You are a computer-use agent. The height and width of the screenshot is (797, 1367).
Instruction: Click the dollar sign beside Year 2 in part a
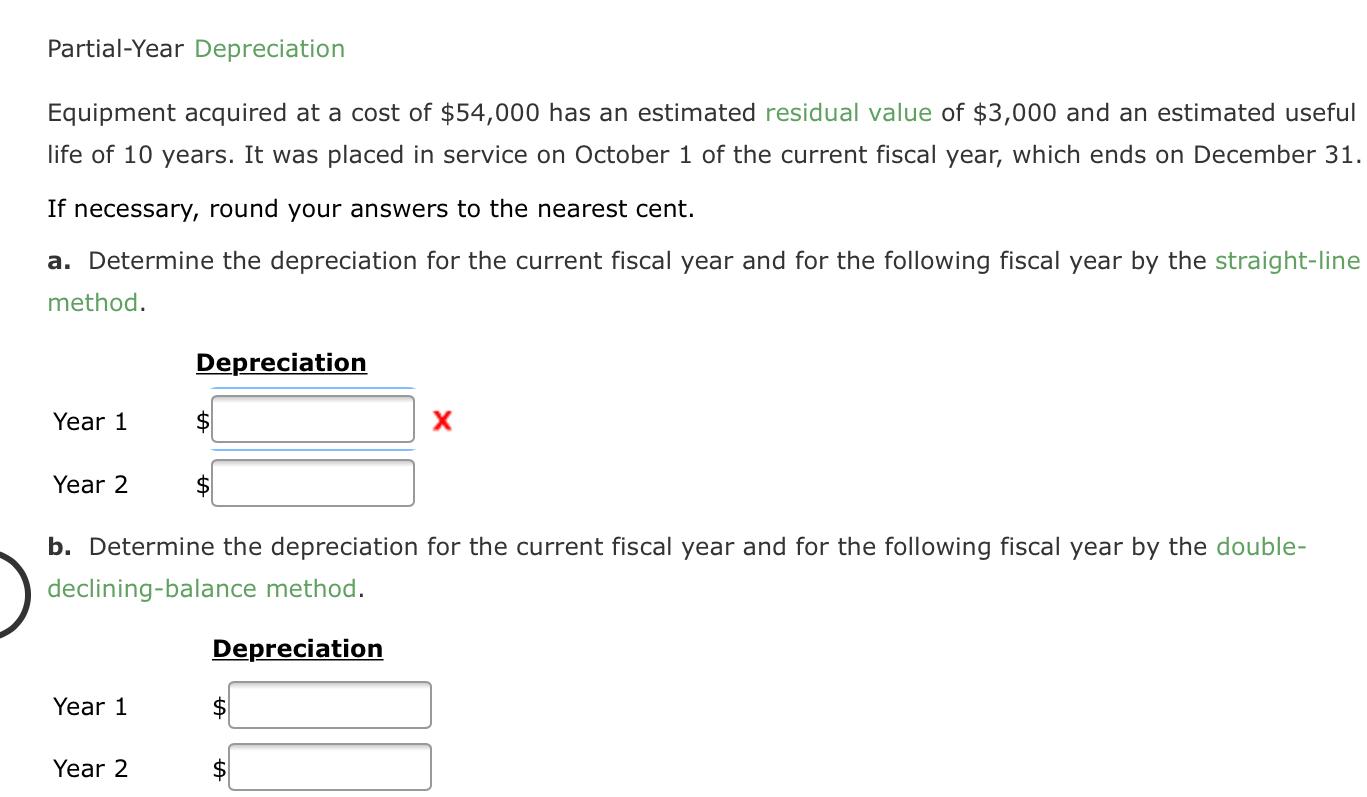(201, 484)
